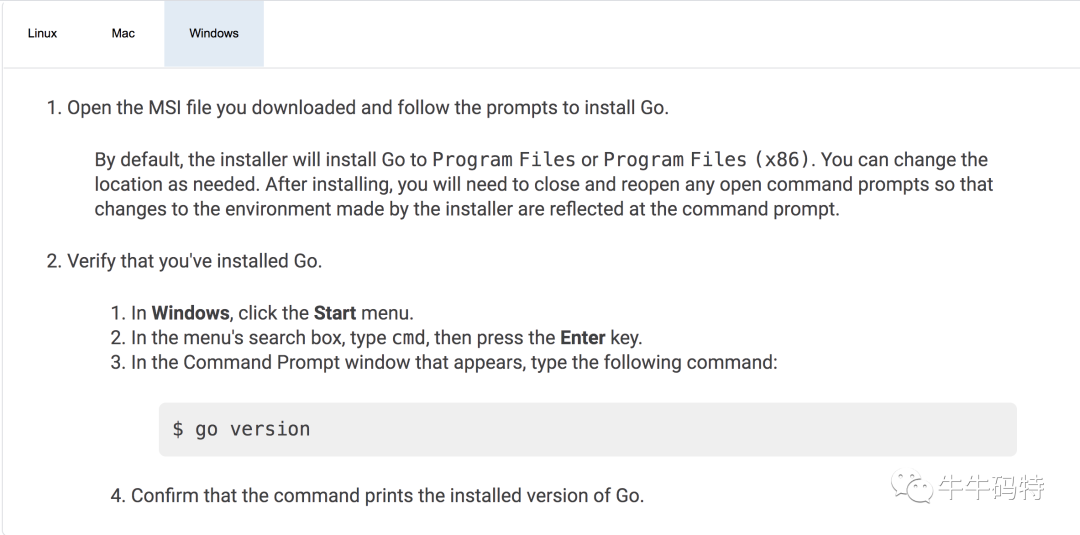Click the bold 'Start' word

tap(335, 313)
